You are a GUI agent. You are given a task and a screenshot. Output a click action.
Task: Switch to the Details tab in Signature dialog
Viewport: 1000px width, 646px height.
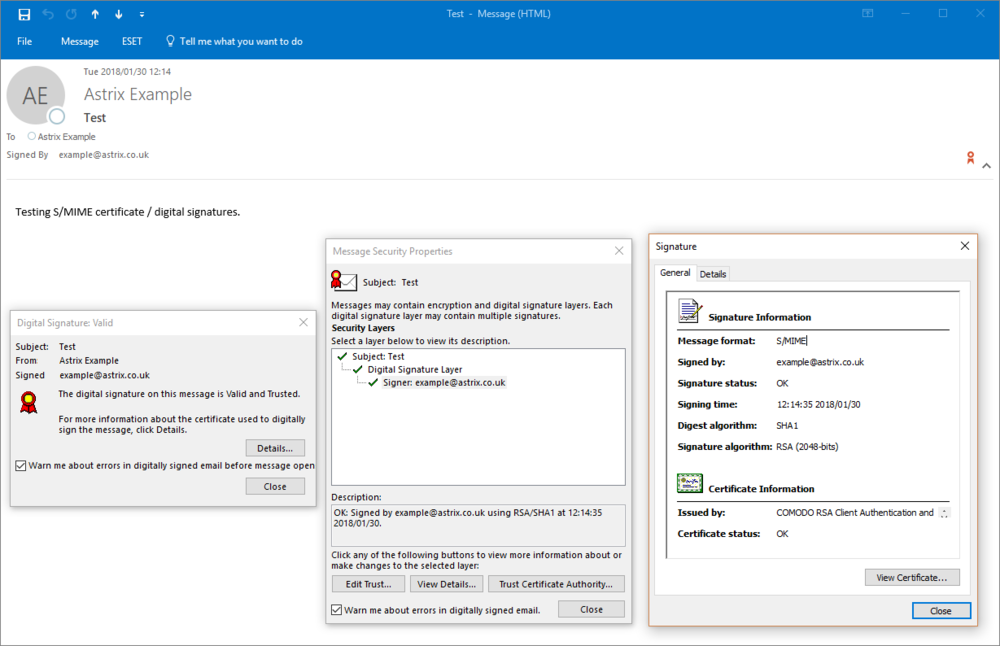[x=713, y=274]
